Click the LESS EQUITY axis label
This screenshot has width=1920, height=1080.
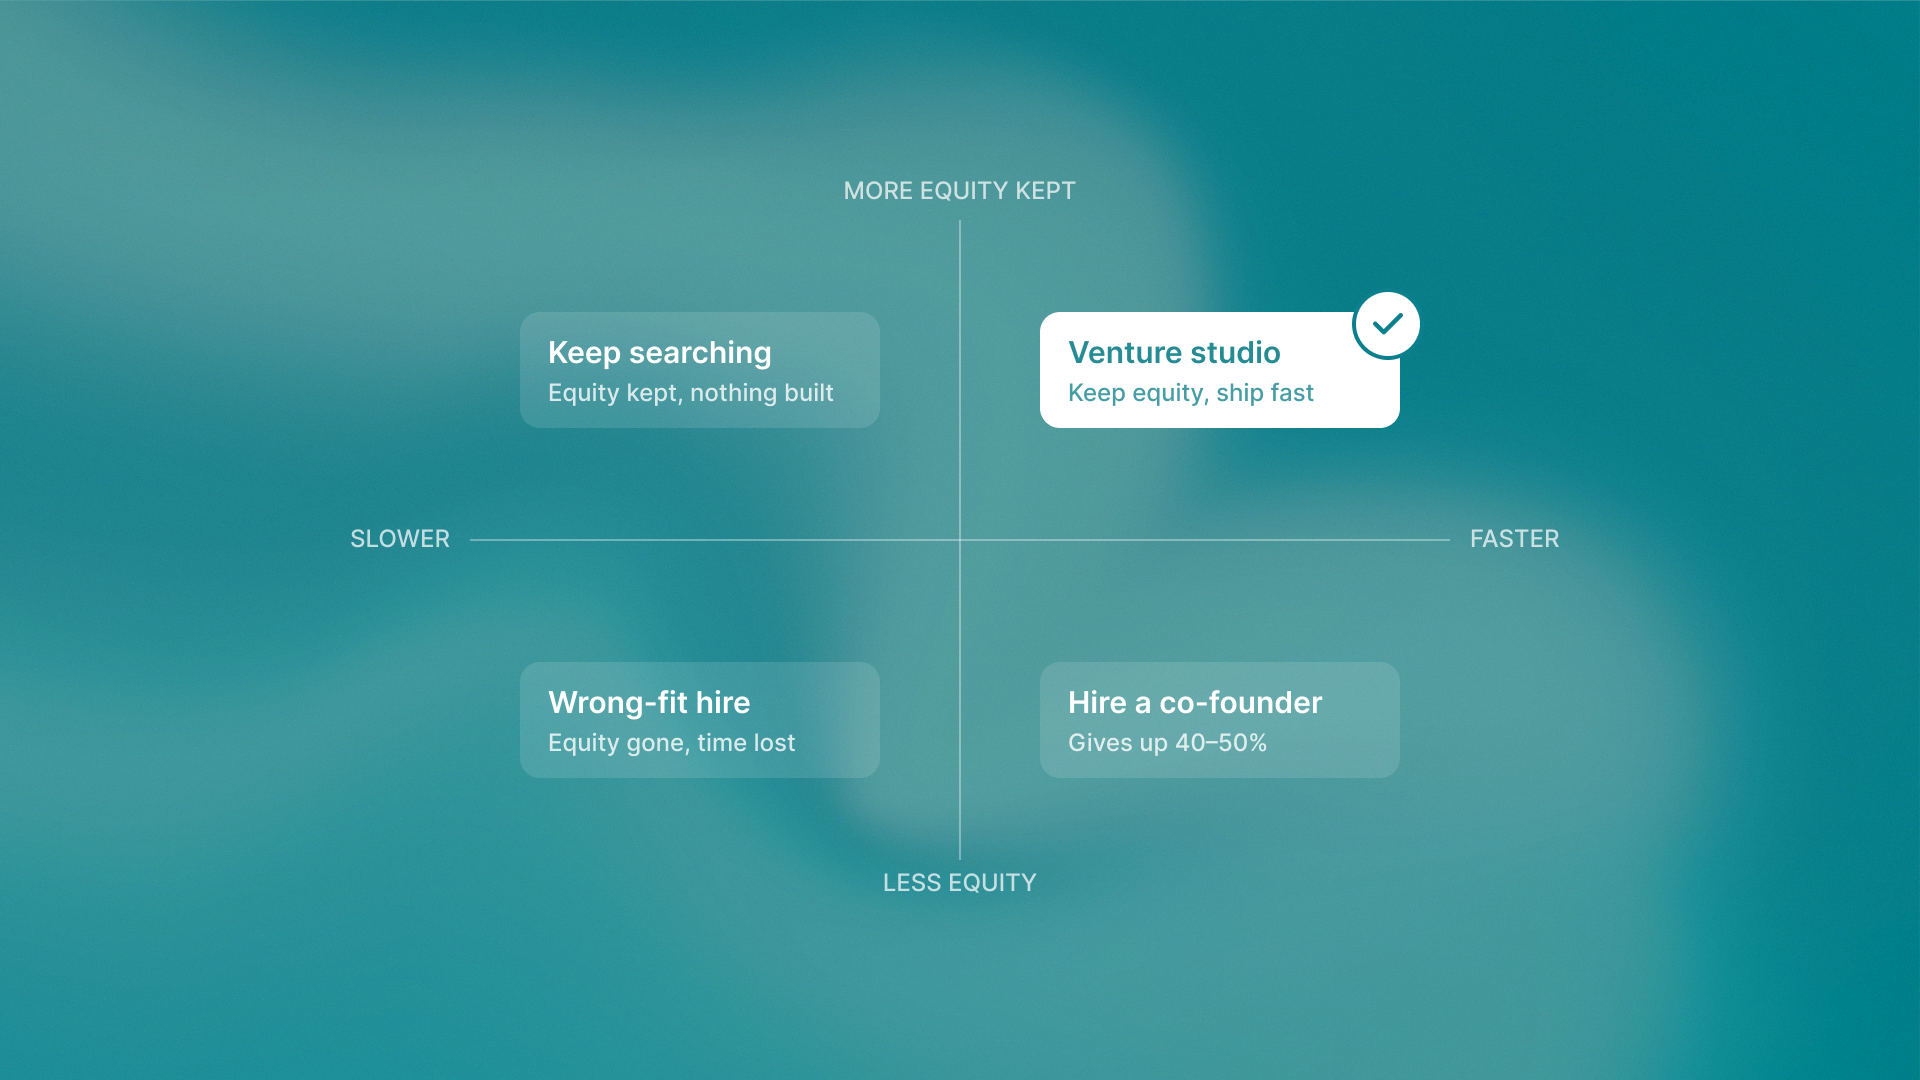(x=960, y=883)
